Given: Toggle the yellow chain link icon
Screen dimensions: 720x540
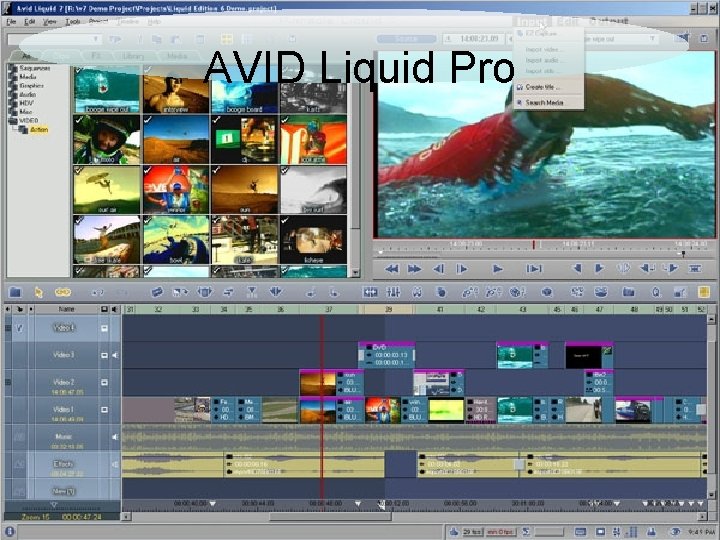Looking at the screenshot, I should 63,292.
